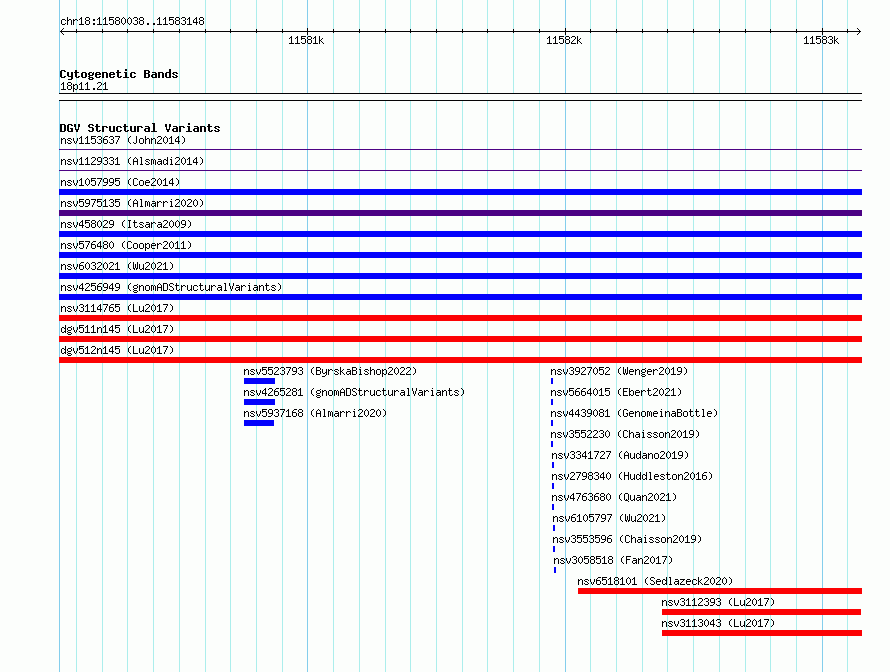The image size is (890, 672).
Task: Click the 11581k ruler mark
Action: pos(307,40)
